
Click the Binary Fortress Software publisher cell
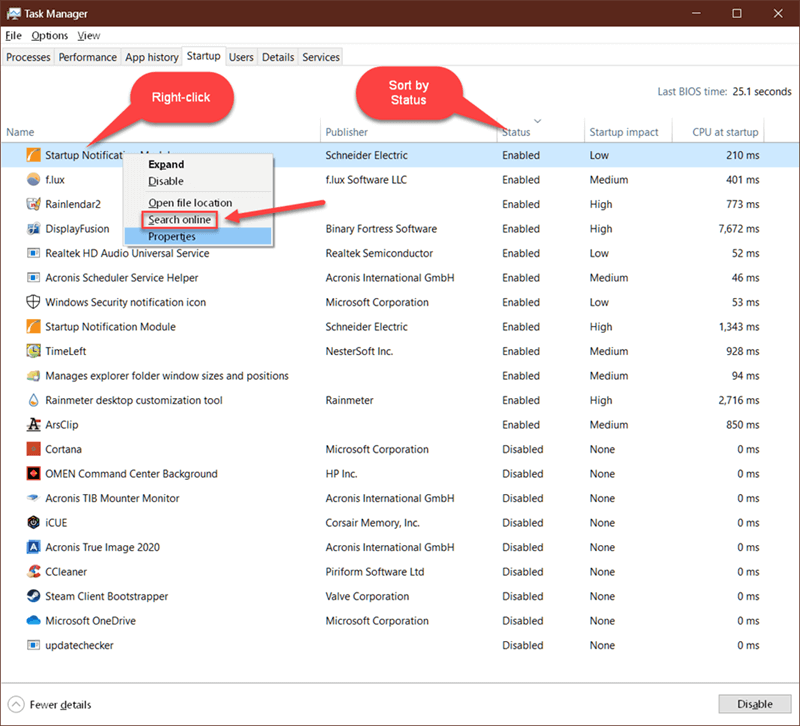(381, 229)
